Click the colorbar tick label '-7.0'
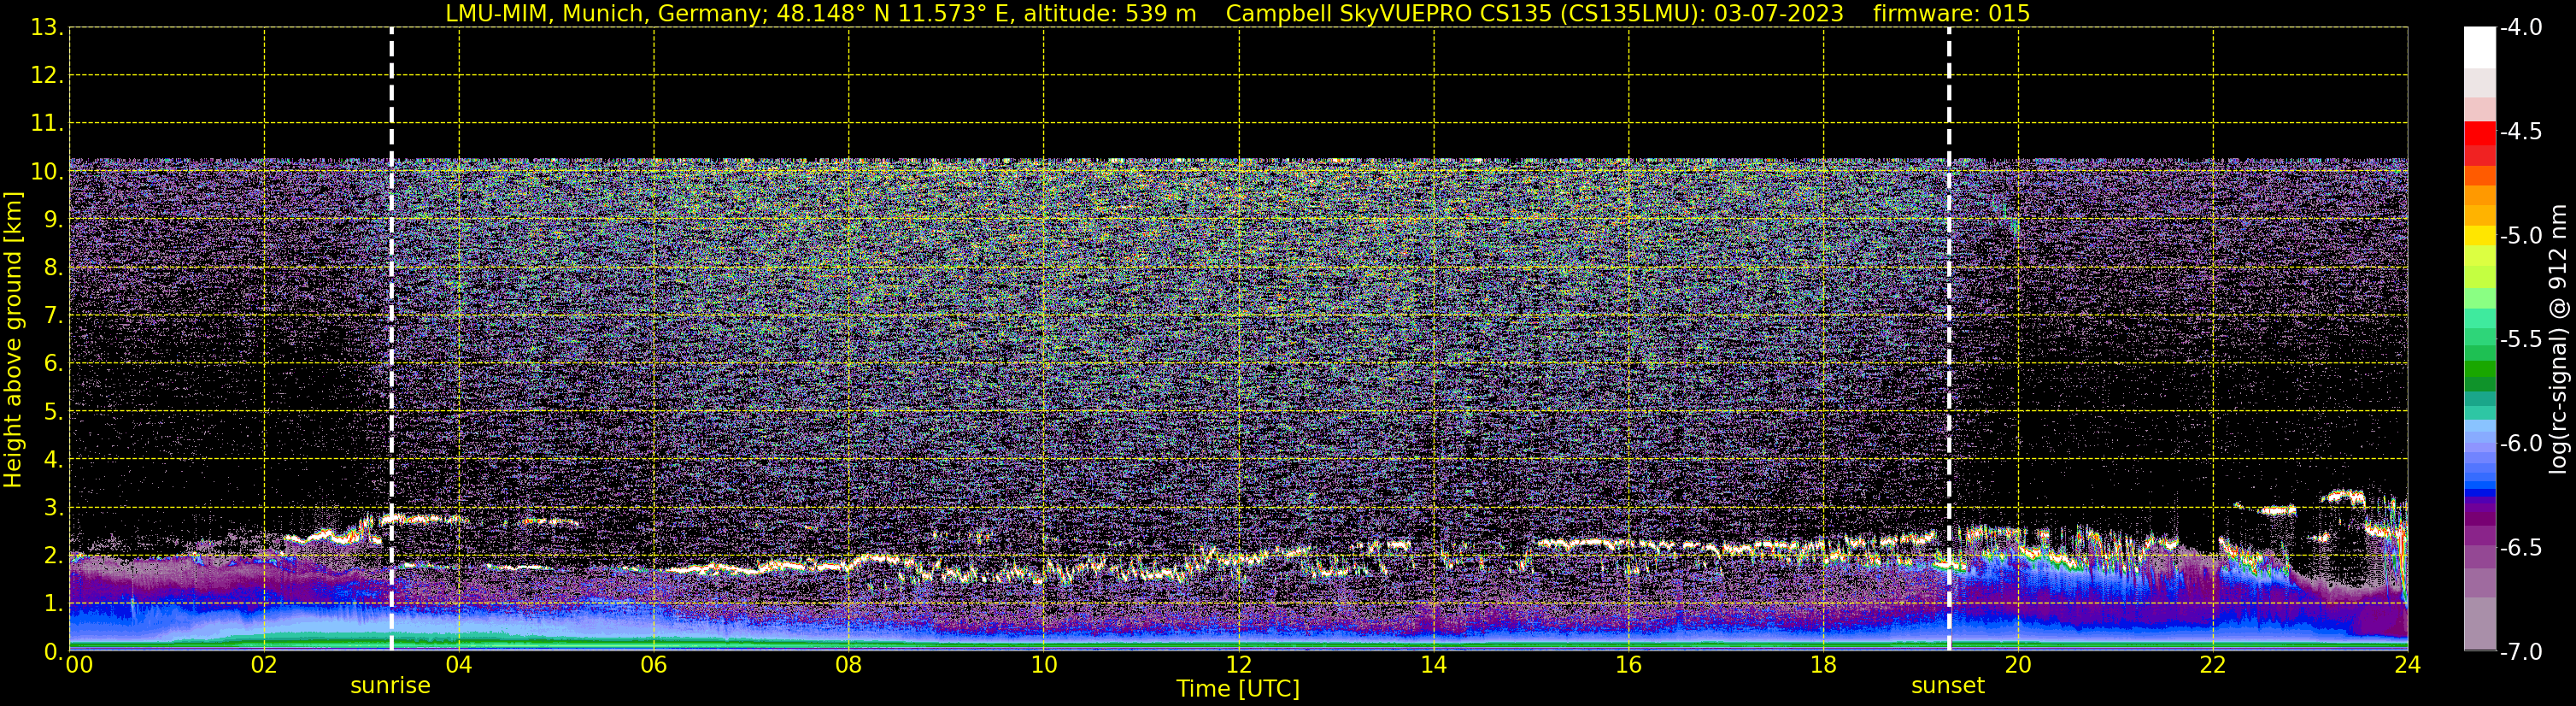Viewport: 2576px width, 706px height. click(x=2520, y=652)
